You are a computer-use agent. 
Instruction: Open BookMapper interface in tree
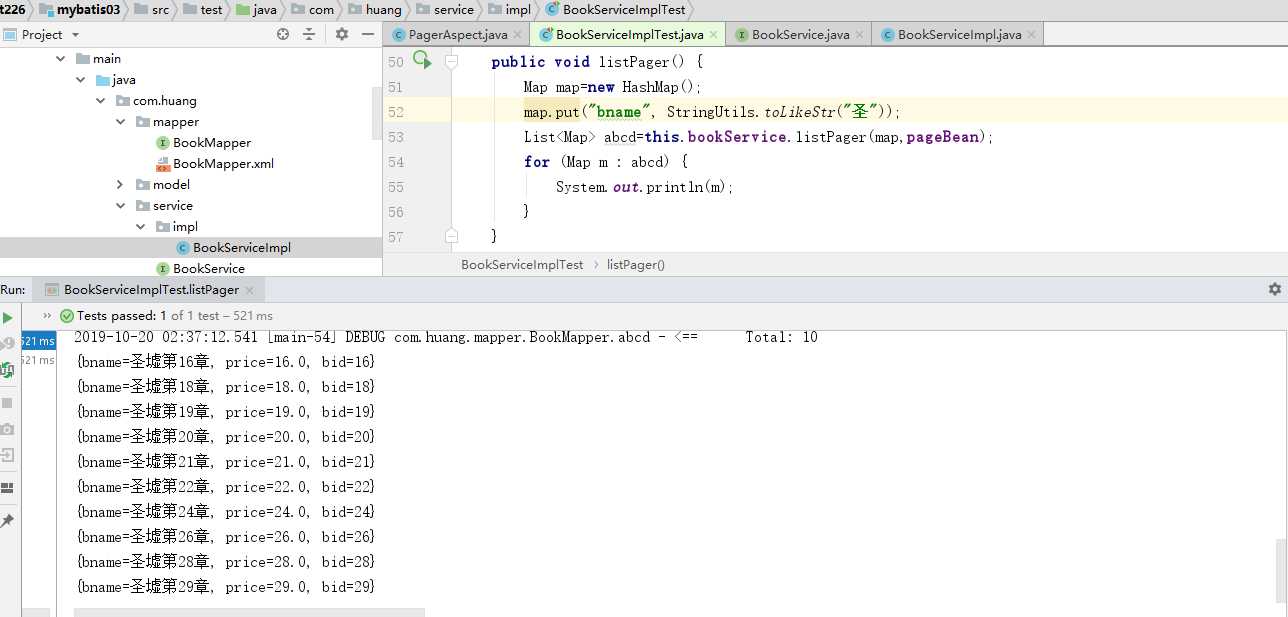click(x=204, y=143)
